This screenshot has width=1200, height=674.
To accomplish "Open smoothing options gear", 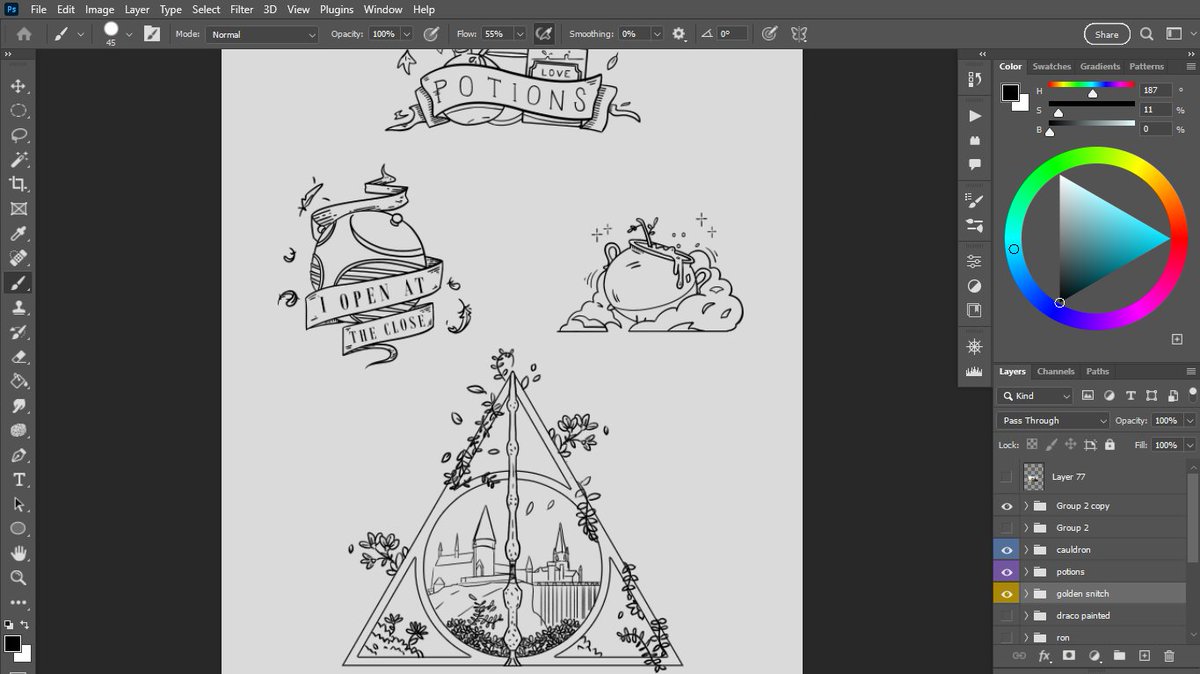I will (x=679, y=34).
